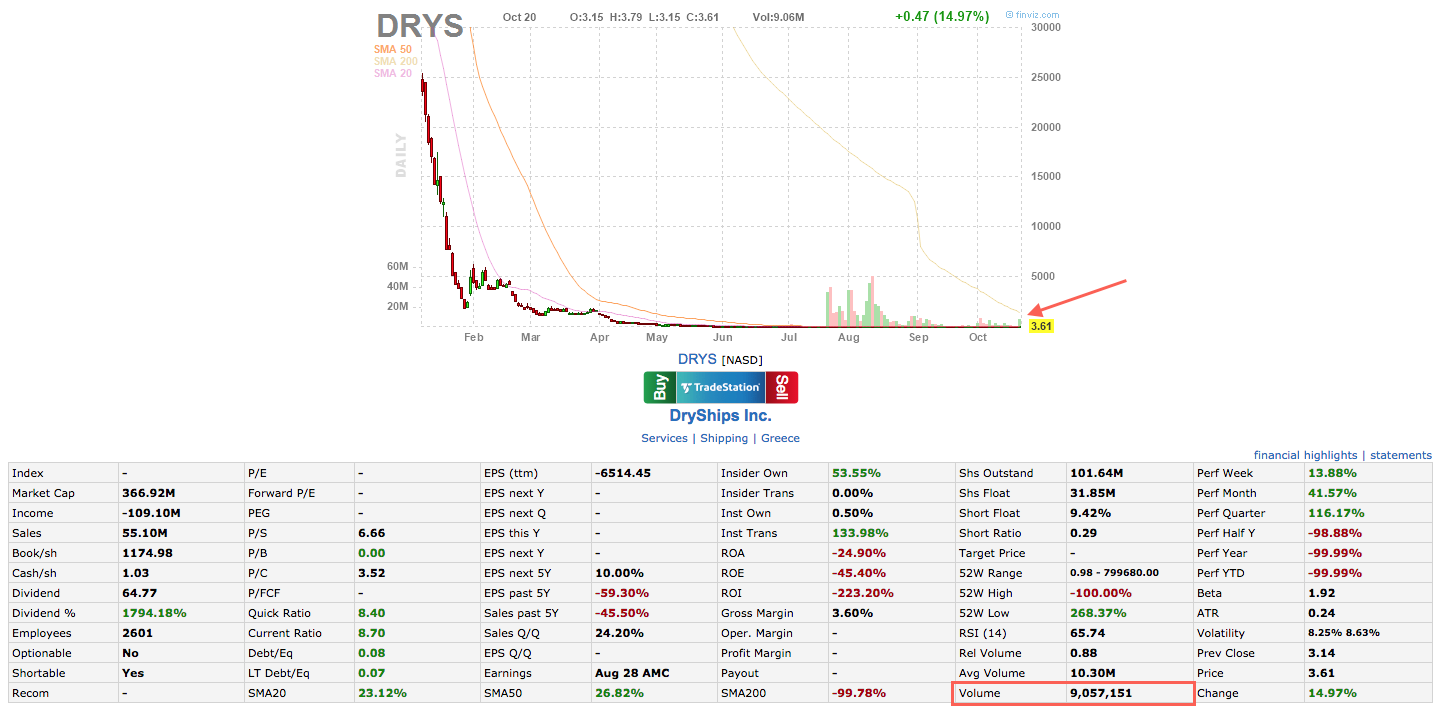Click the yellow 3.61 price tag on chart
1441x710 pixels.
[x=1041, y=326]
